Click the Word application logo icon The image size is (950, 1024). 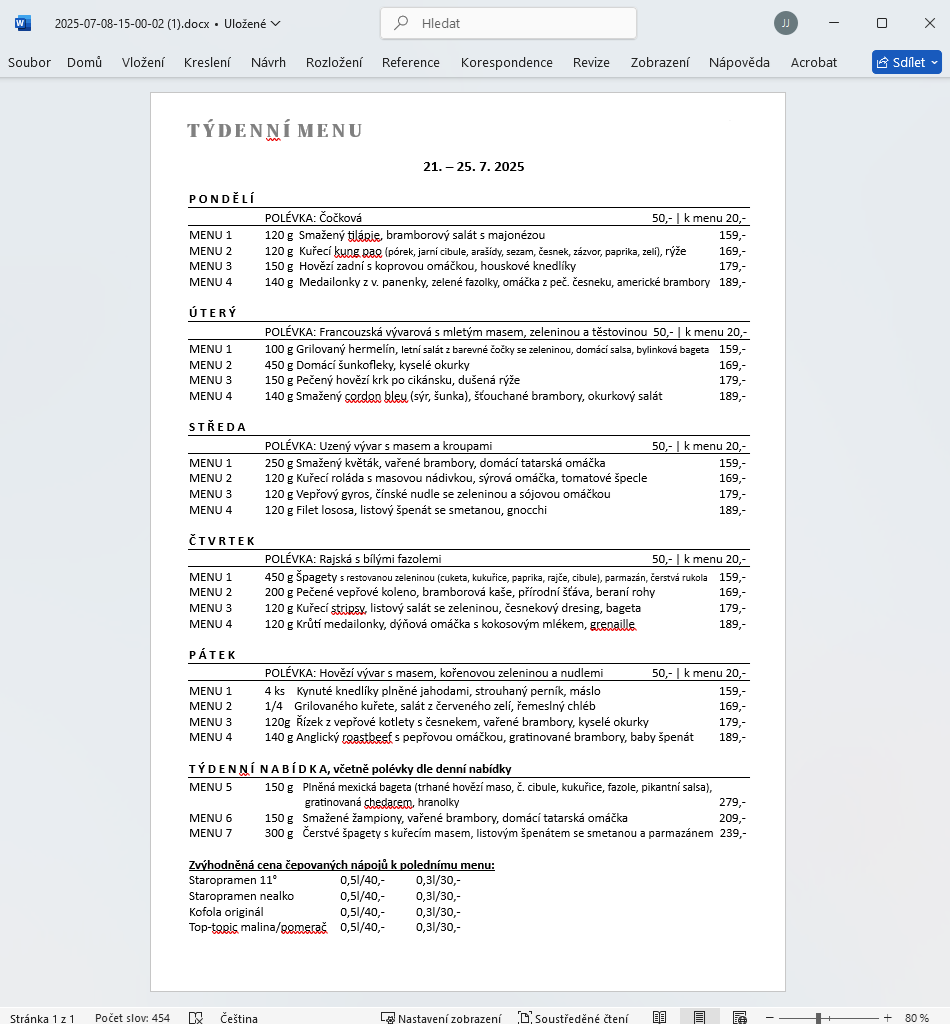click(23, 23)
